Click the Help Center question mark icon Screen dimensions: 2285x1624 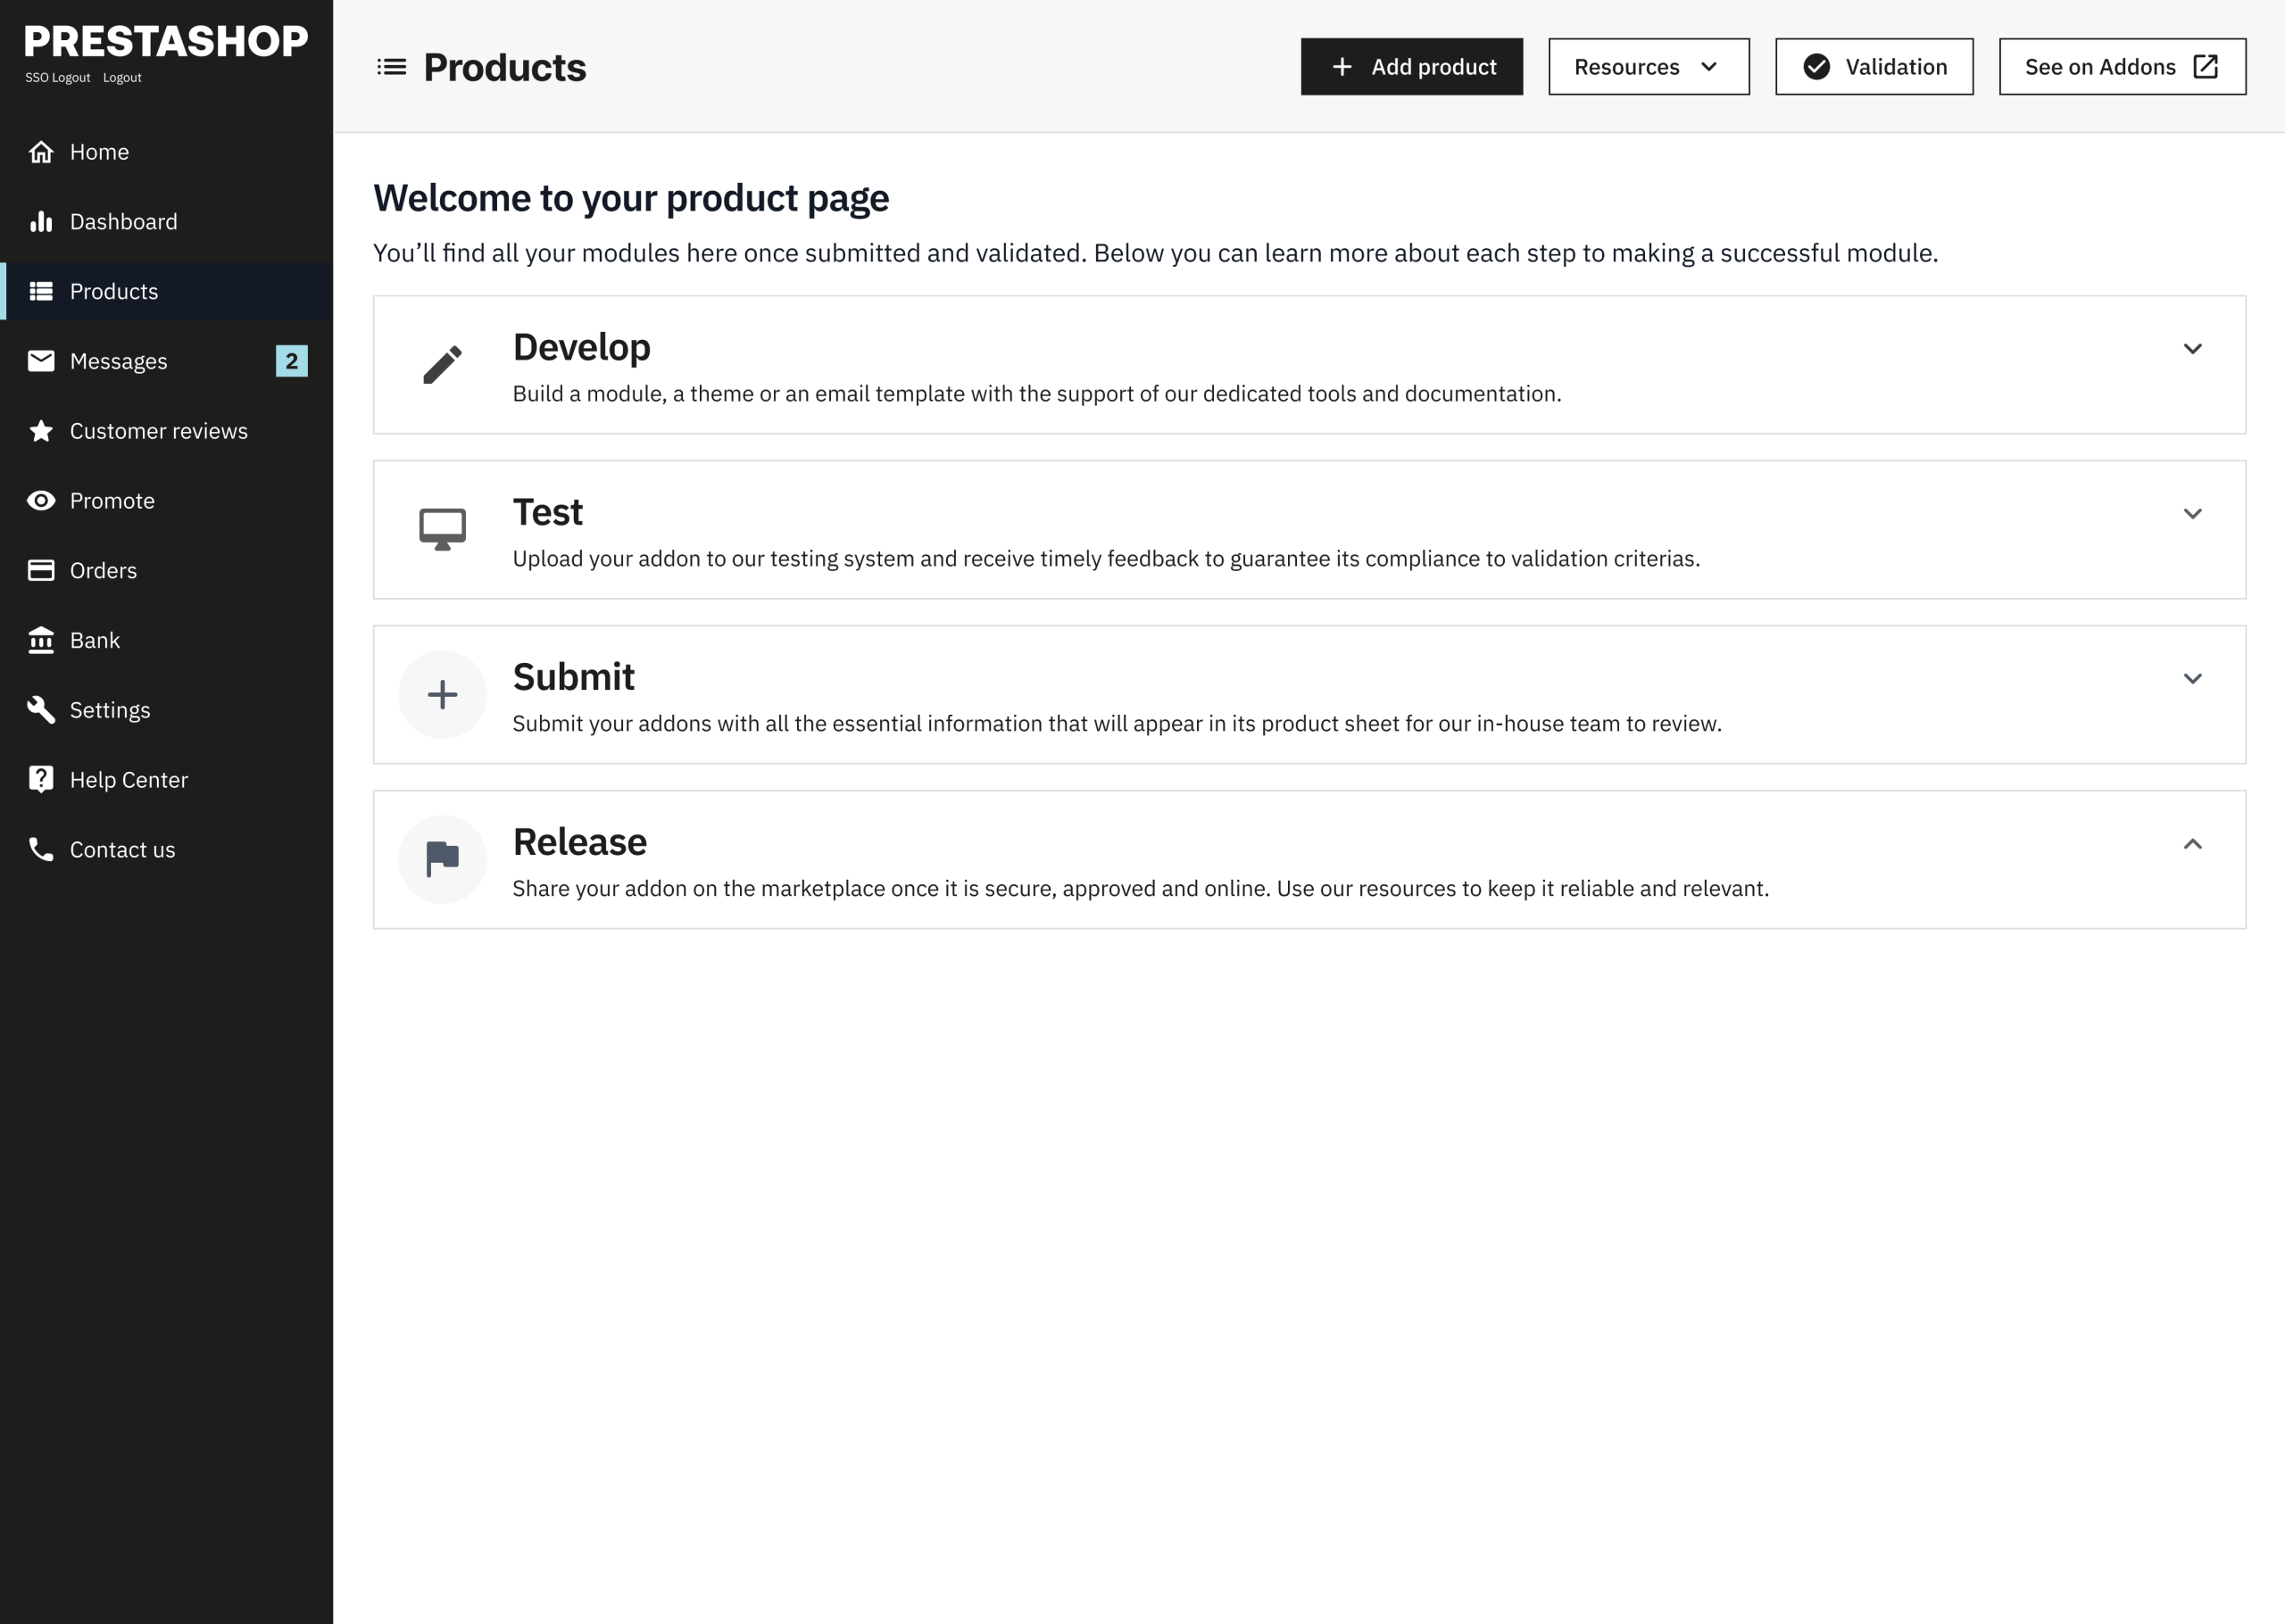coord(41,779)
